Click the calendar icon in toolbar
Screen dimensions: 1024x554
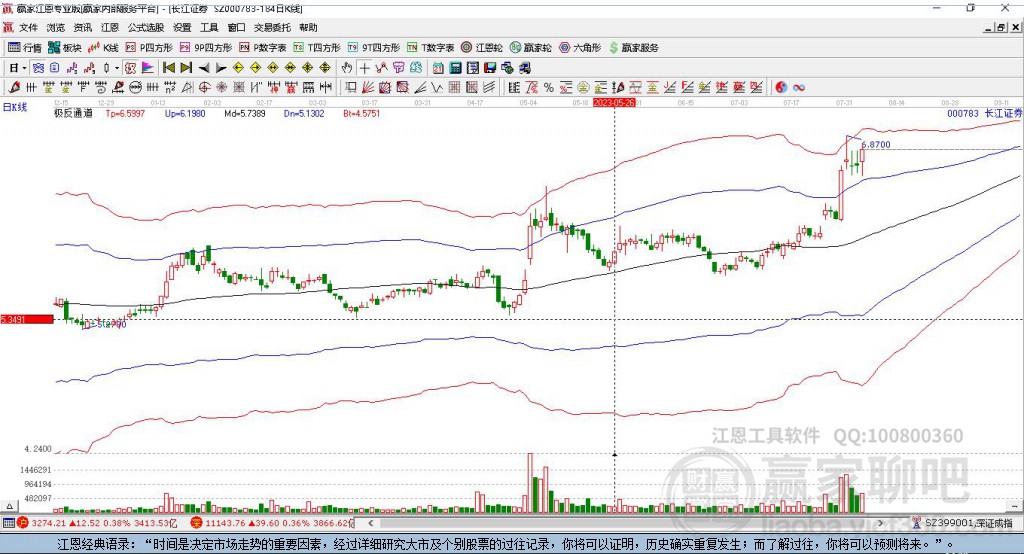click(x=438, y=68)
